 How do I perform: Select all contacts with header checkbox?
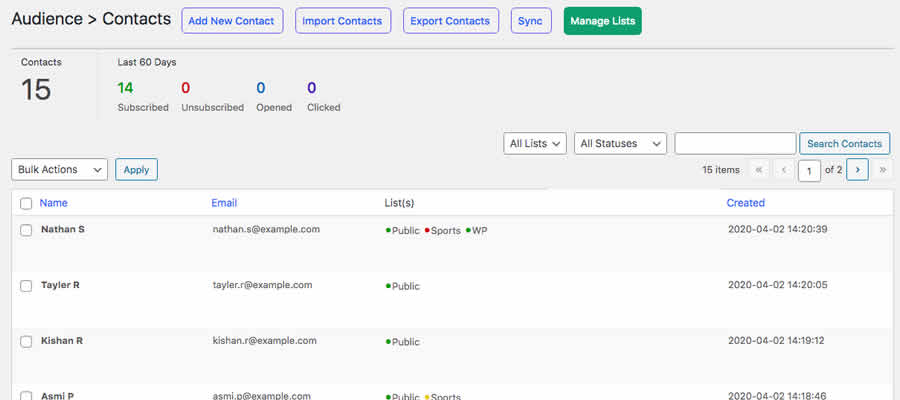(x=26, y=204)
